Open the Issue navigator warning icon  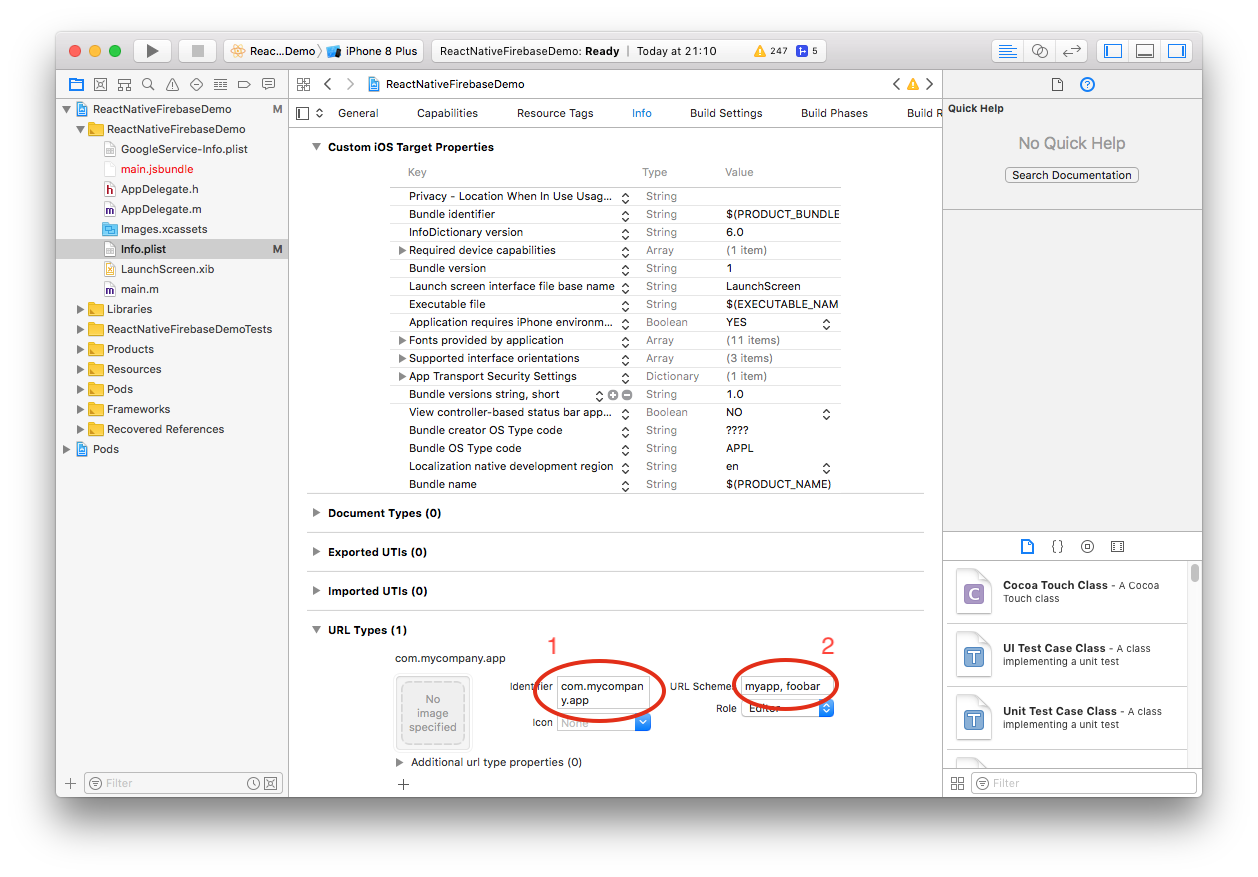(x=172, y=84)
